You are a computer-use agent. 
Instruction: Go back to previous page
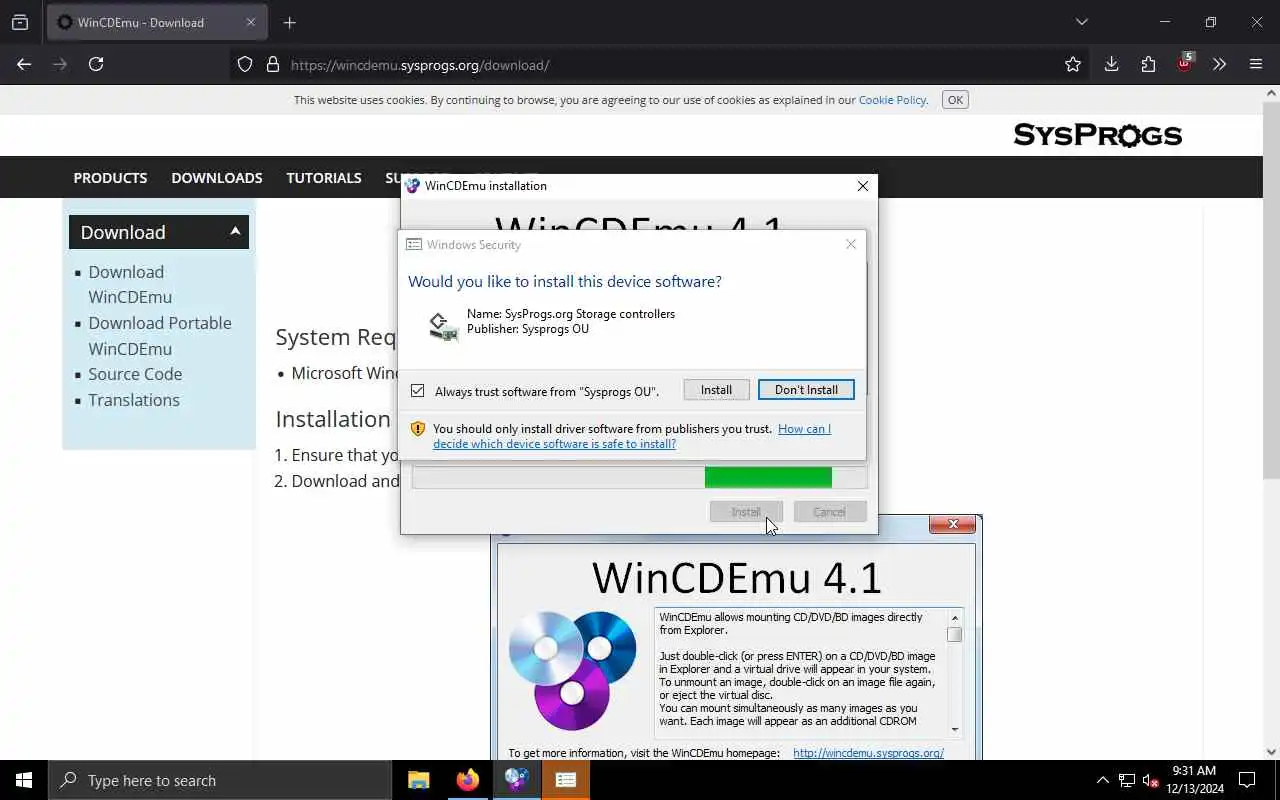(x=24, y=64)
